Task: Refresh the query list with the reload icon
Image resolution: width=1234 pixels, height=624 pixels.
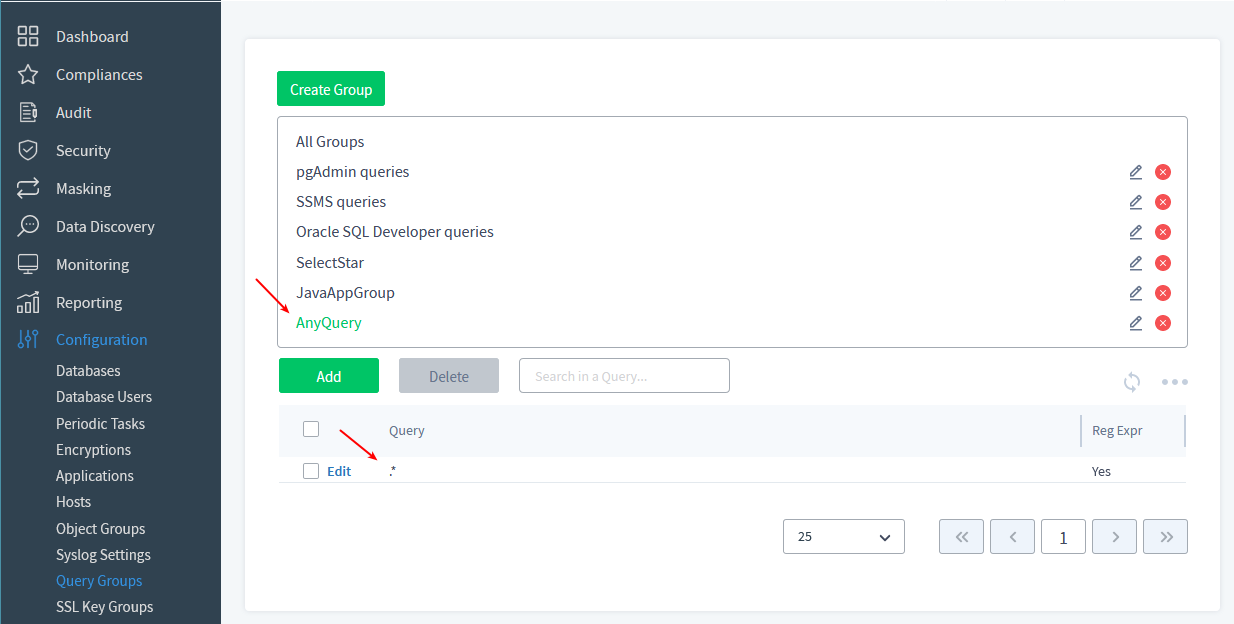Action: [1131, 382]
